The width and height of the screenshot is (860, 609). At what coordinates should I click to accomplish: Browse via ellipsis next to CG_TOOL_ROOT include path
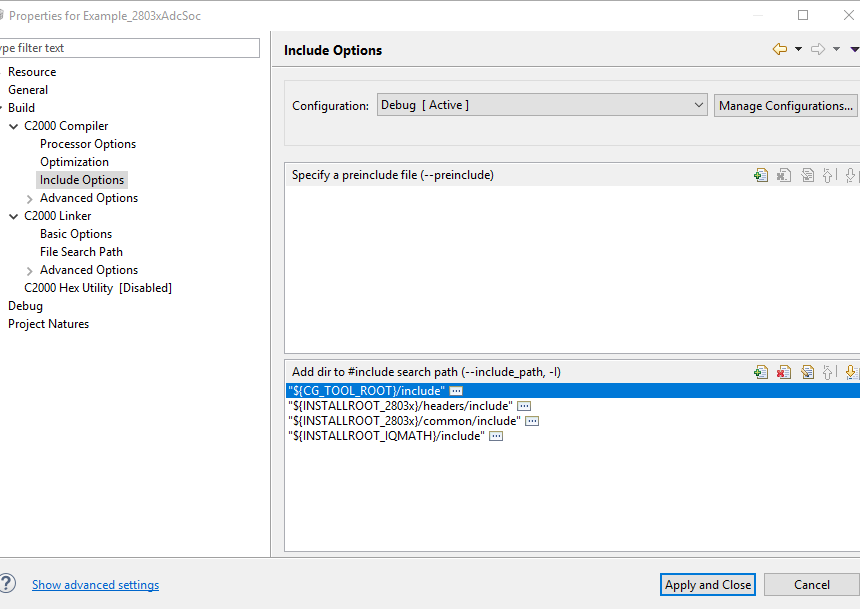point(456,391)
